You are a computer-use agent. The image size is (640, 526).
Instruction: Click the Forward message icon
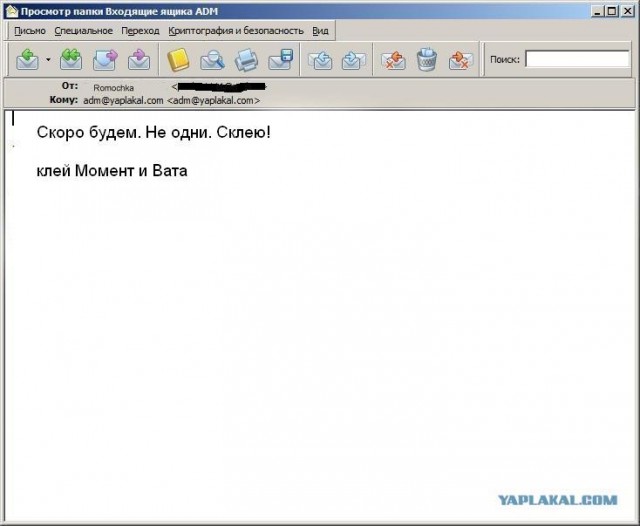(x=105, y=60)
